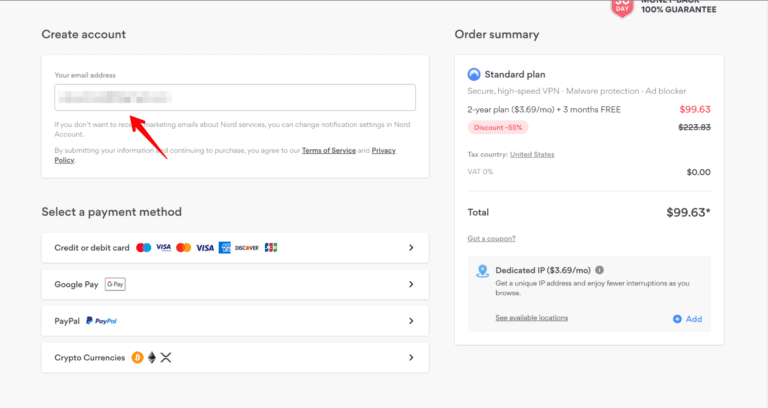The height and width of the screenshot is (408, 768).
Task: Click the Bitcoin icon in Crypto Currencies
Action: point(137,357)
